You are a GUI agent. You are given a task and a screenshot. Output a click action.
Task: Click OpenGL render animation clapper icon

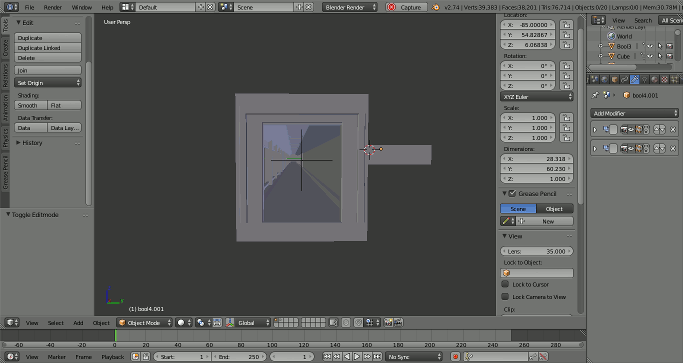(x=398, y=323)
